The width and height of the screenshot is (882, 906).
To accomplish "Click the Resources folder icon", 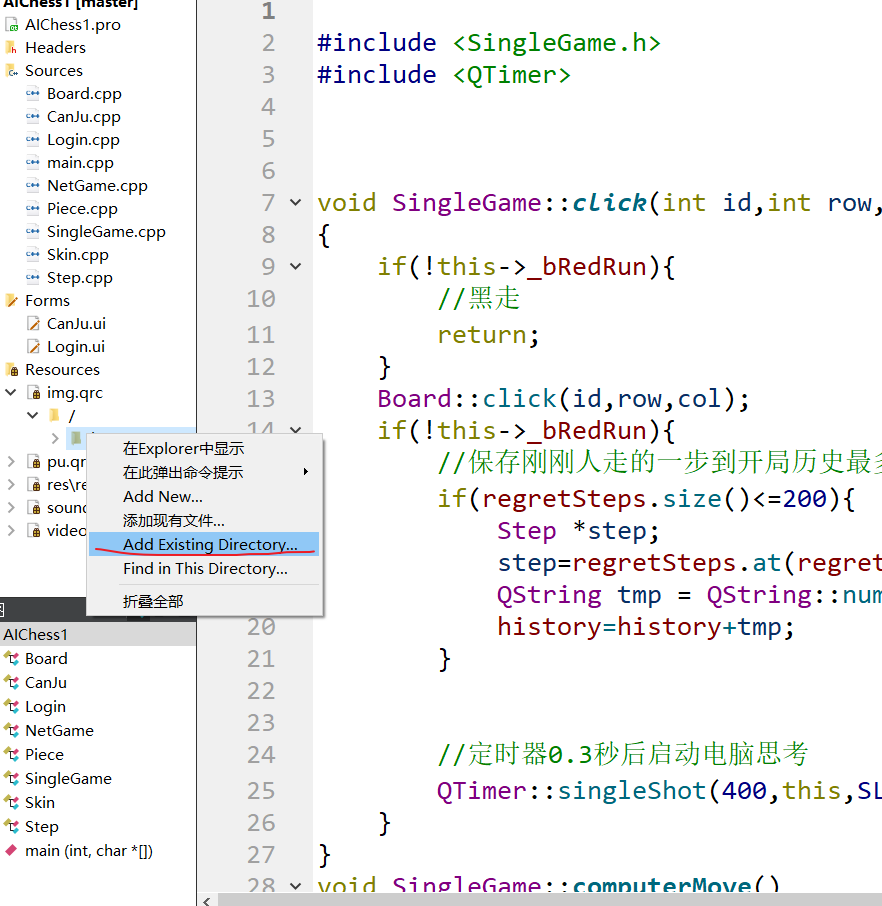I will [12, 370].
